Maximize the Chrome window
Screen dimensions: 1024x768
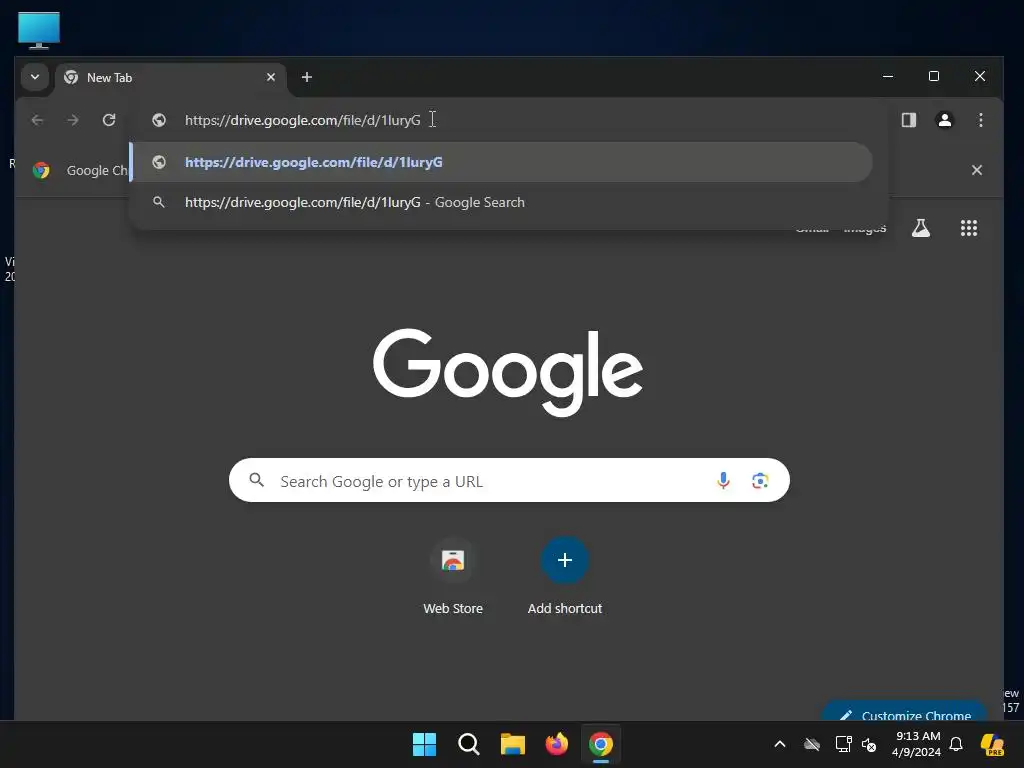tap(934, 76)
